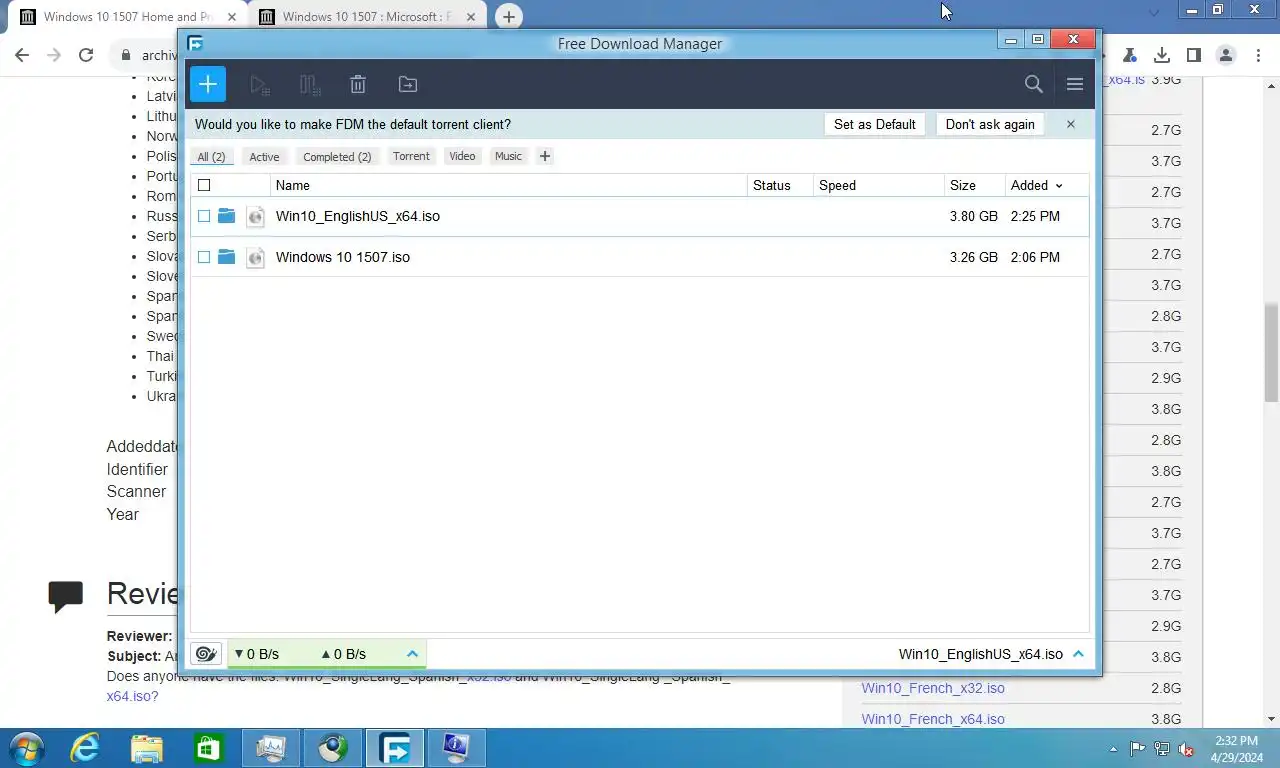Select the Completed (2) filter tab
The height and width of the screenshot is (768, 1280).
[337, 156]
